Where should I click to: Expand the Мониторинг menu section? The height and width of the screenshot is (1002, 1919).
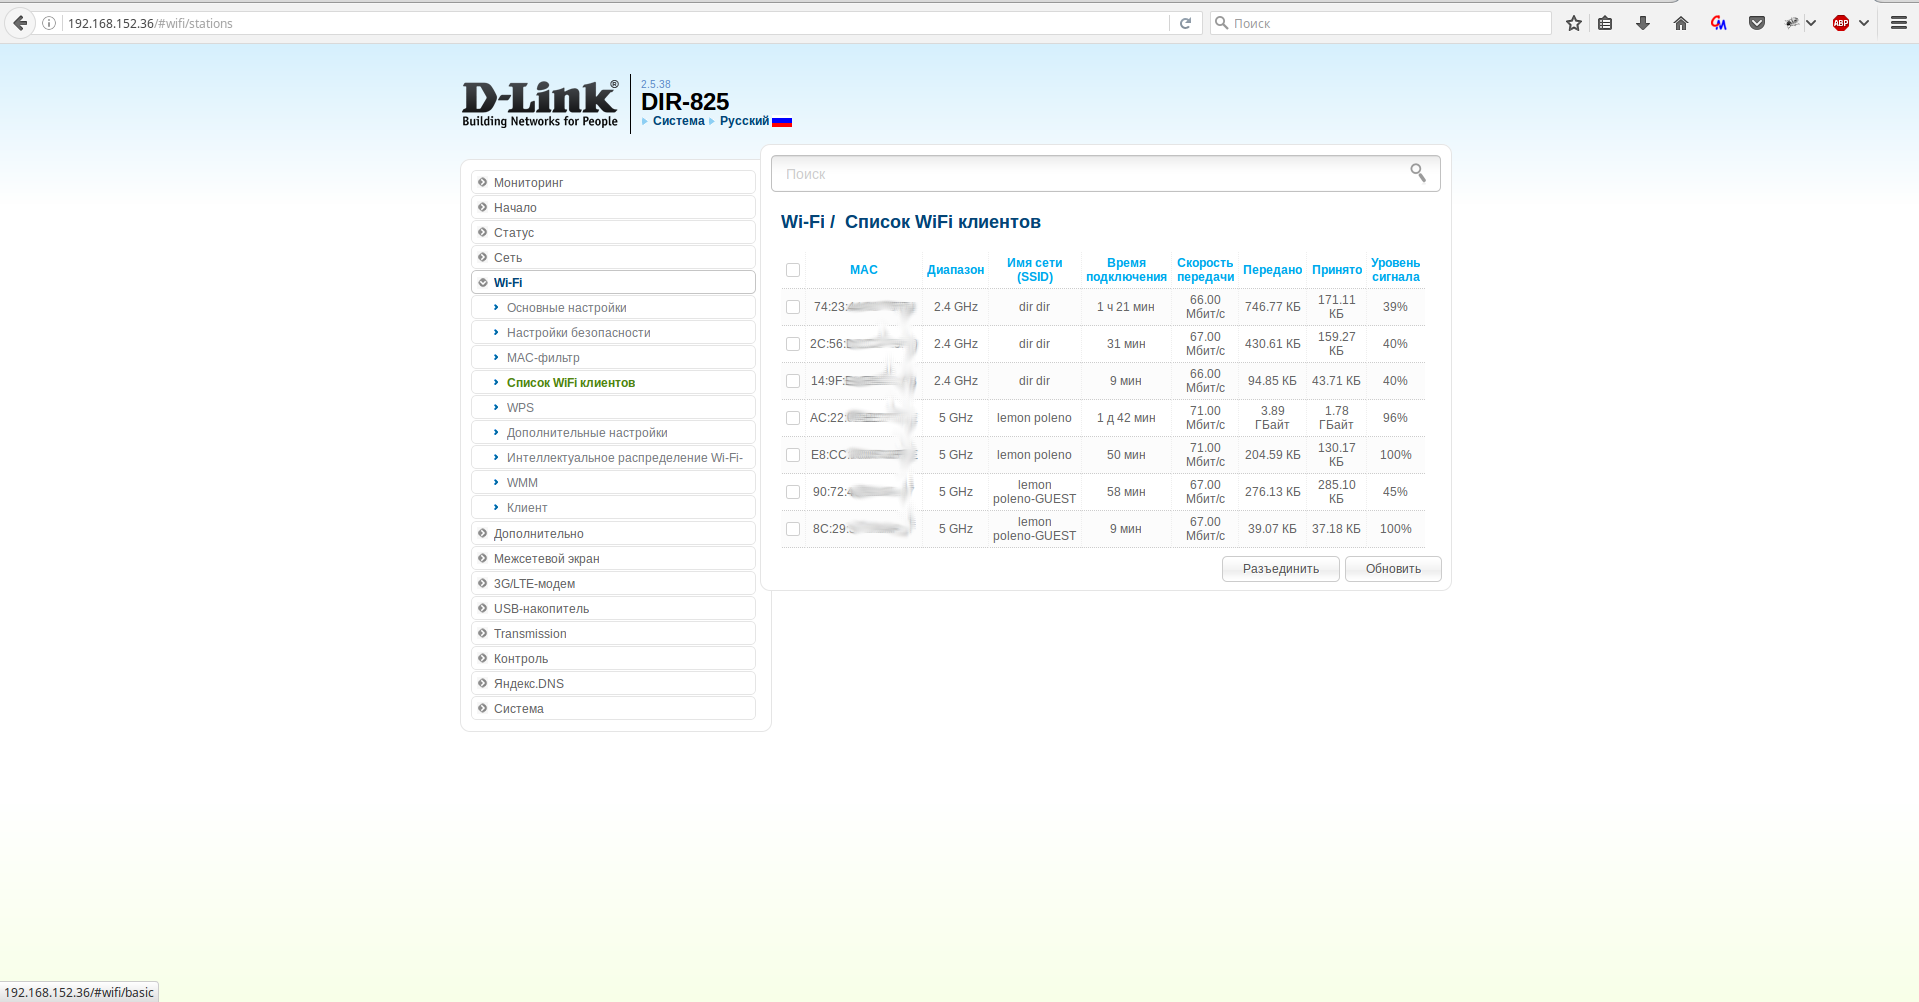(613, 182)
